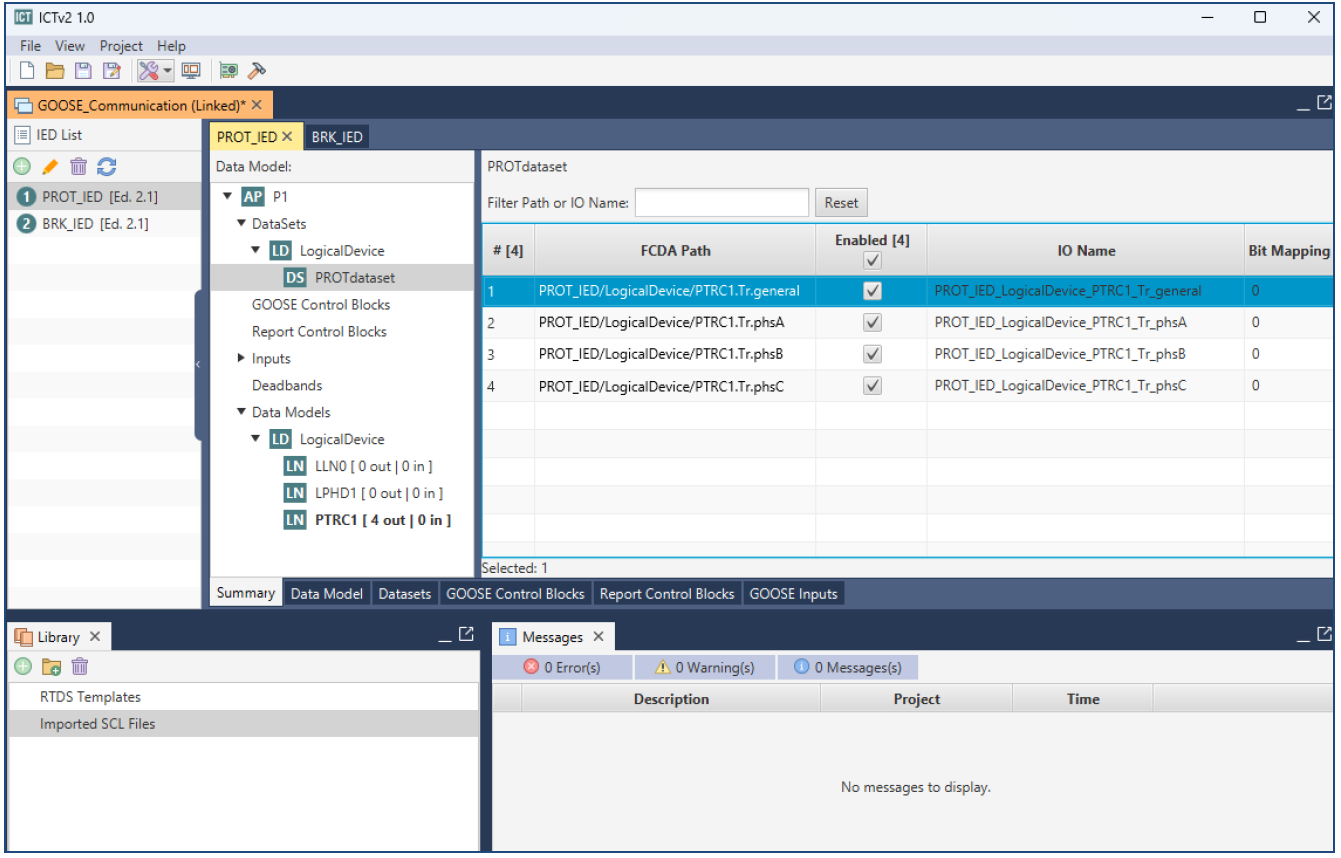1341x858 pixels.
Task: Open the wrench tools dropdown arrow
Action: (x=167, y=71)
